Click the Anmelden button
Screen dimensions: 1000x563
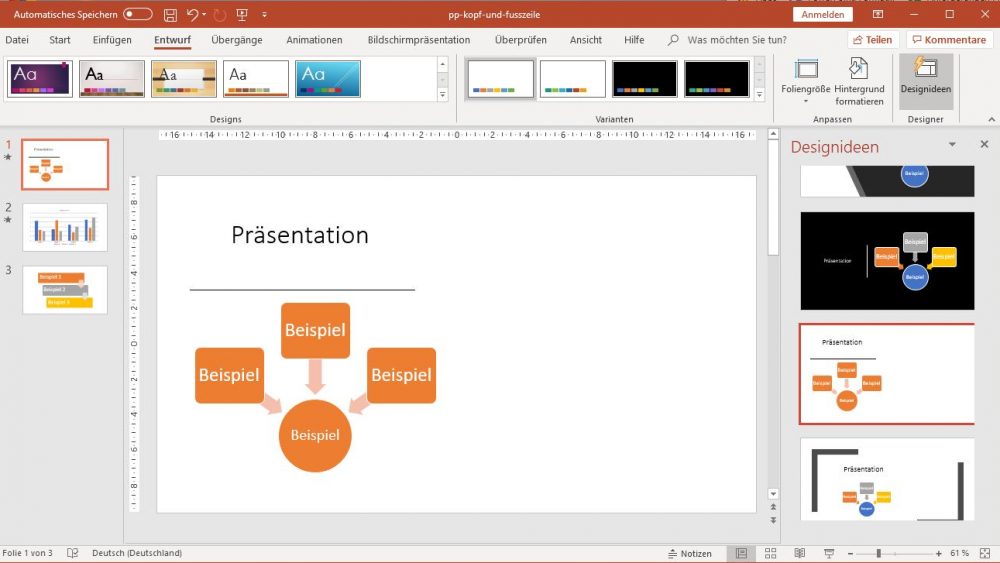(x=823, y=14)
